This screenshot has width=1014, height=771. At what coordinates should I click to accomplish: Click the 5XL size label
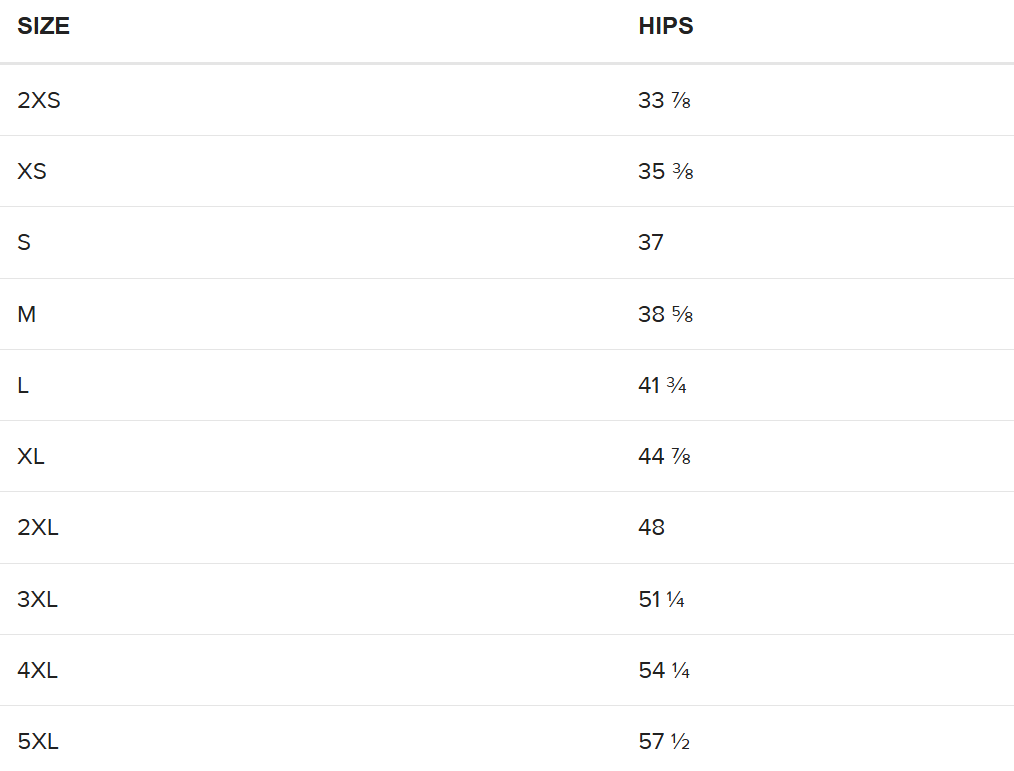(x=38, y=742)
